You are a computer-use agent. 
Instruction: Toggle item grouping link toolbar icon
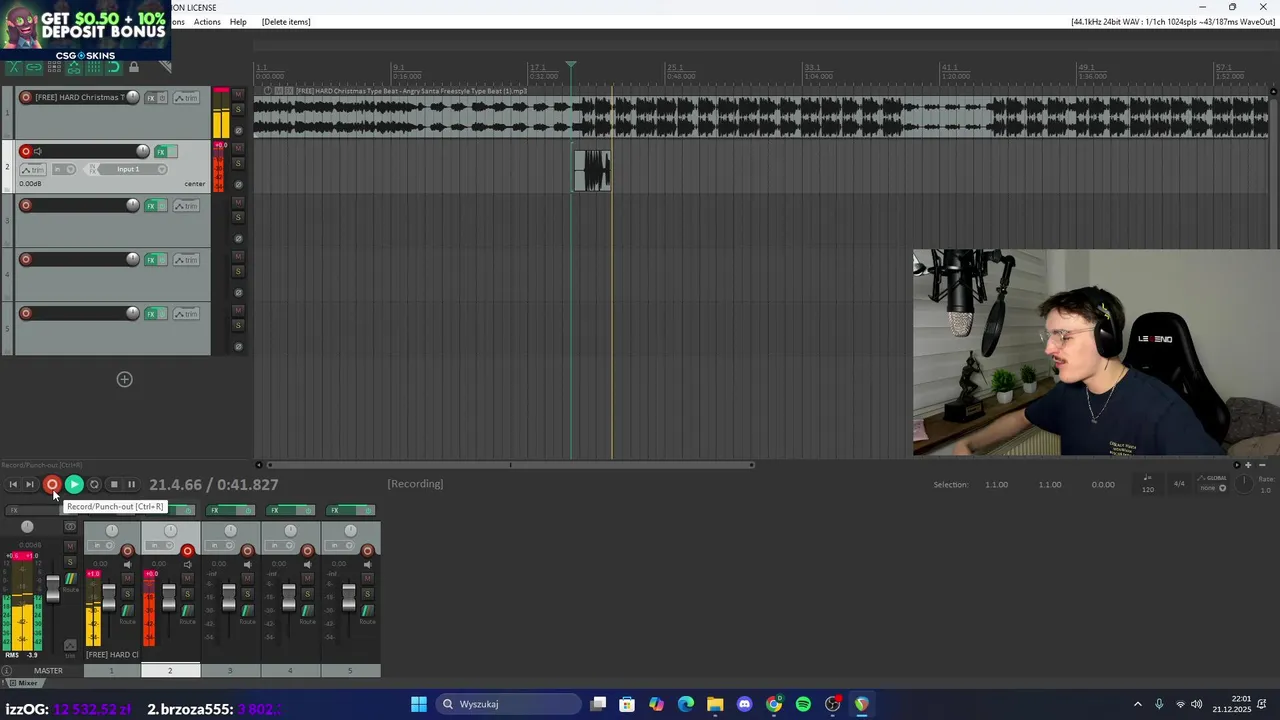point(33,67)
